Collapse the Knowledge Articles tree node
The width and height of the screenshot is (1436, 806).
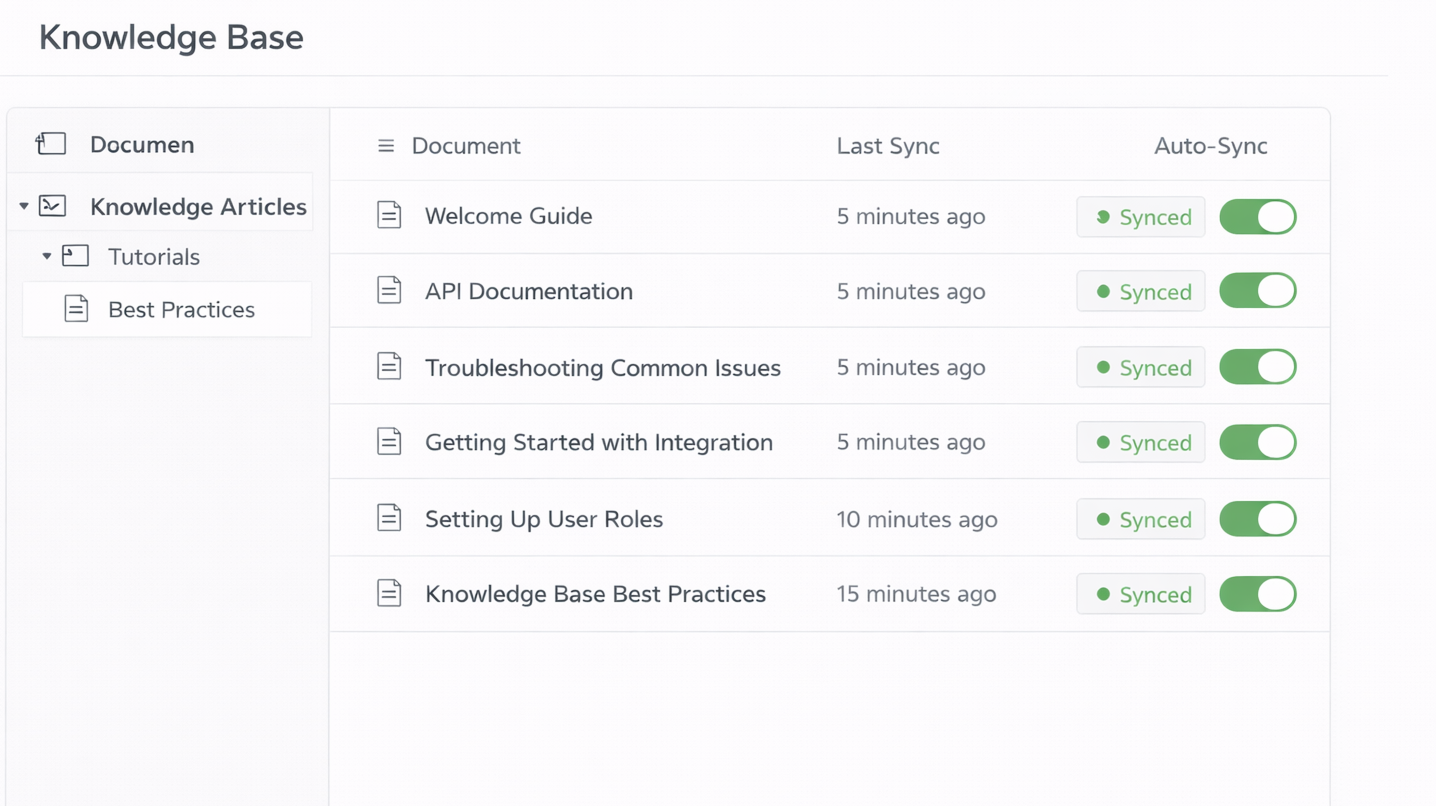23,206
